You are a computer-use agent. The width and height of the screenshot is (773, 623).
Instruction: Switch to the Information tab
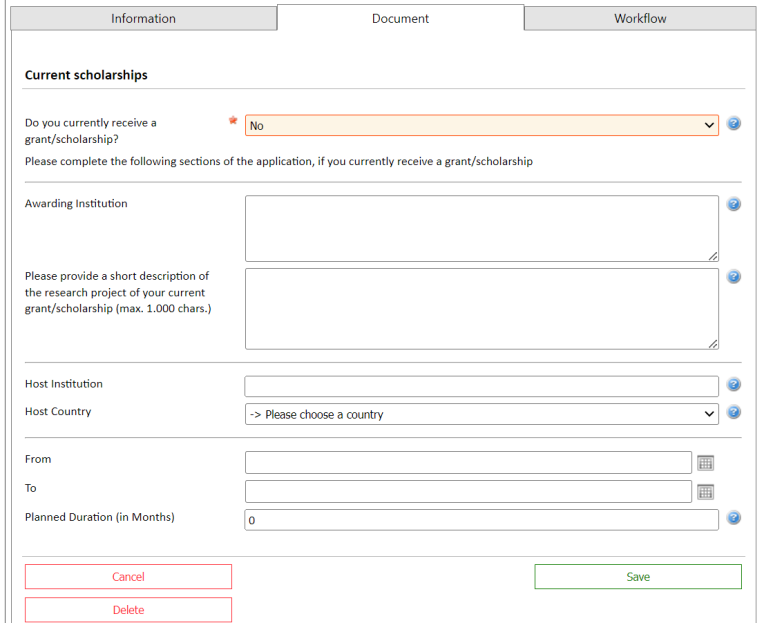coord(143,19)
